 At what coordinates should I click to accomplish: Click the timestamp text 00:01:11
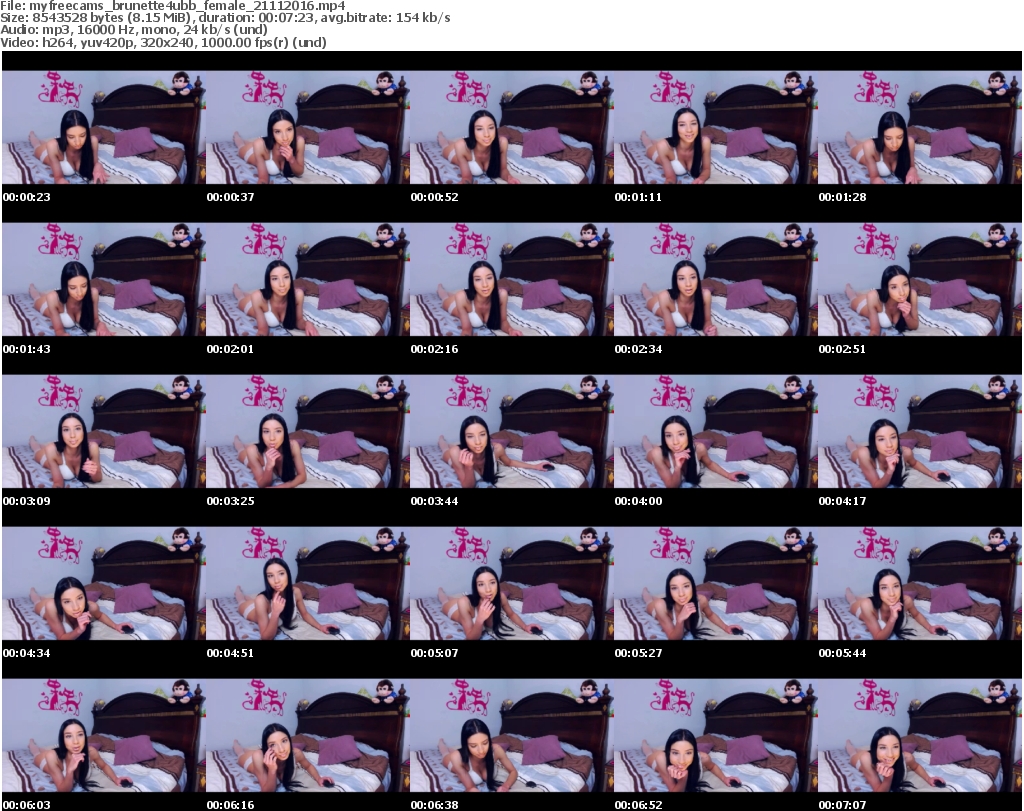[638, 197]
